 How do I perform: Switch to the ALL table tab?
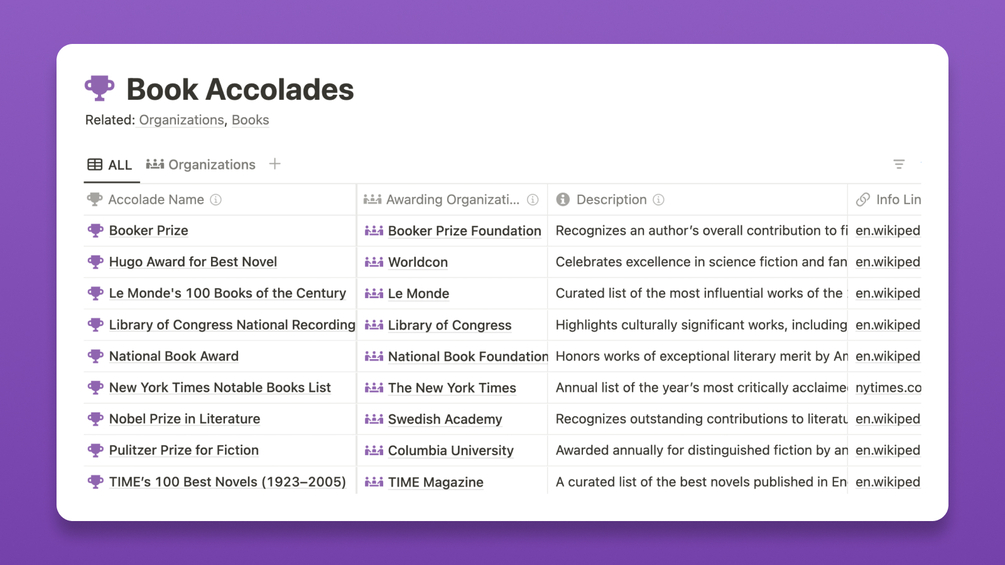point(110,165)
